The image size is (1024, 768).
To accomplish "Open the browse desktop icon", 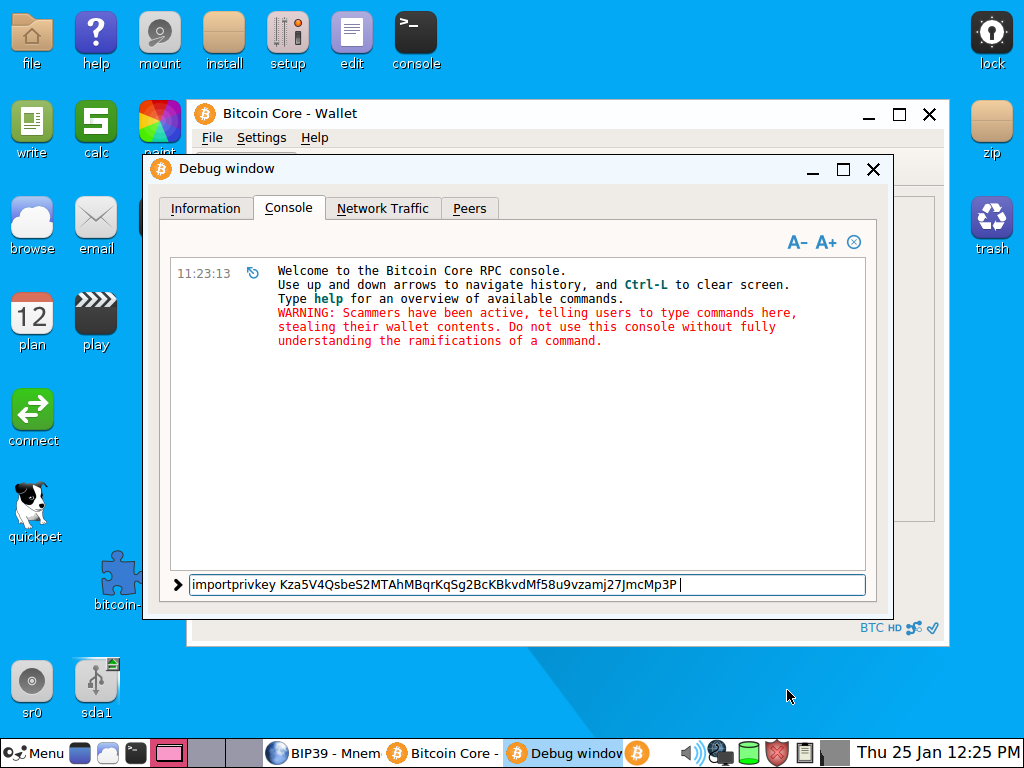I will (32, 226).
